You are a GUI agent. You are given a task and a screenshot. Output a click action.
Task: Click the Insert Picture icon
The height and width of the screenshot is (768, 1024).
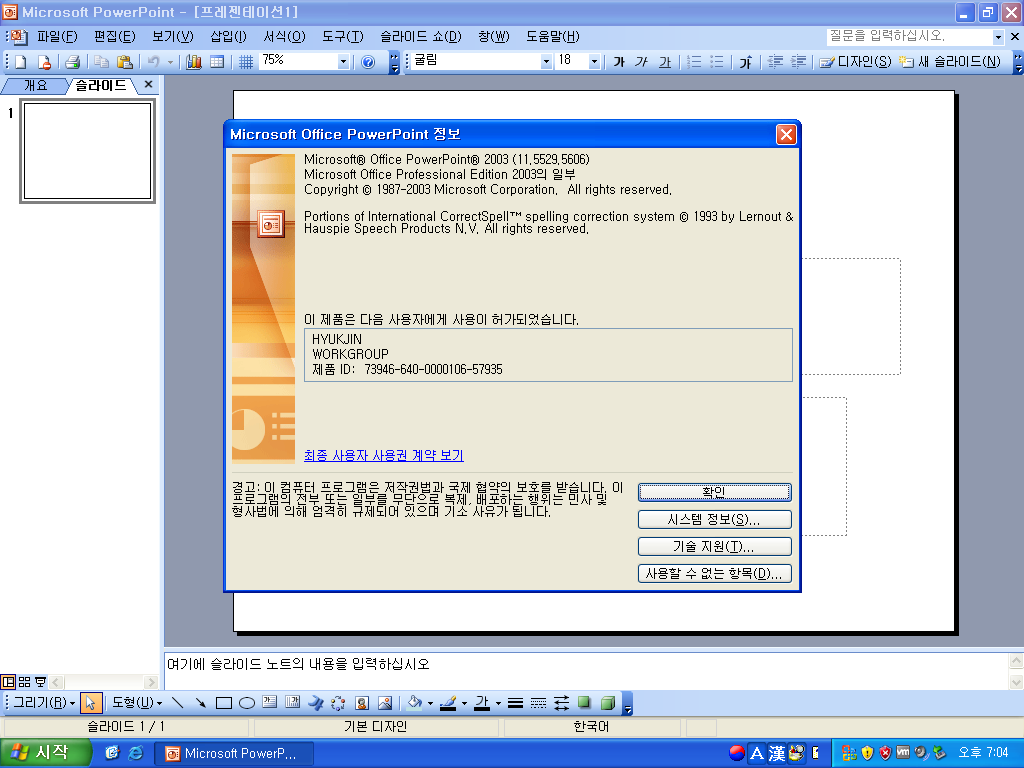[x=385, y=703]
